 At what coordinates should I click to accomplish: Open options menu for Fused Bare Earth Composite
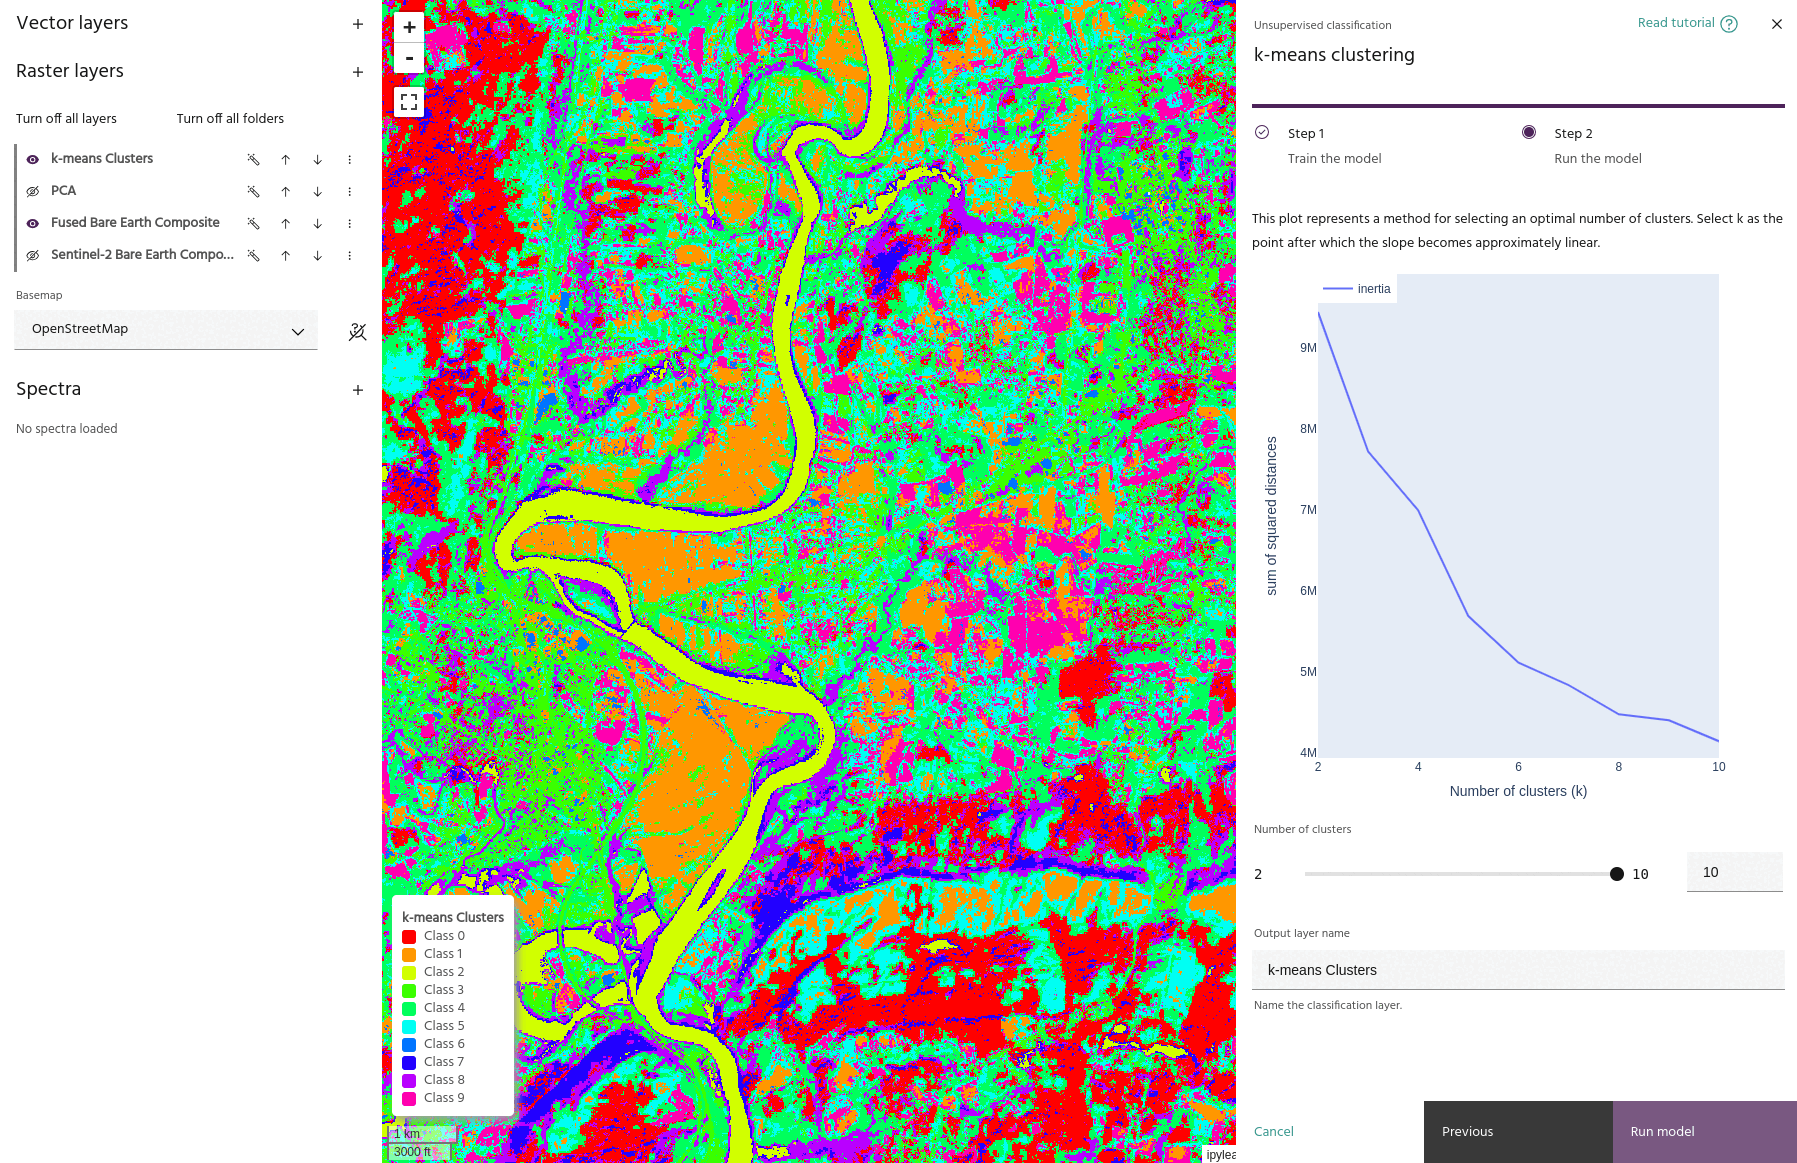pyautogui.click(x=349, y=223)
